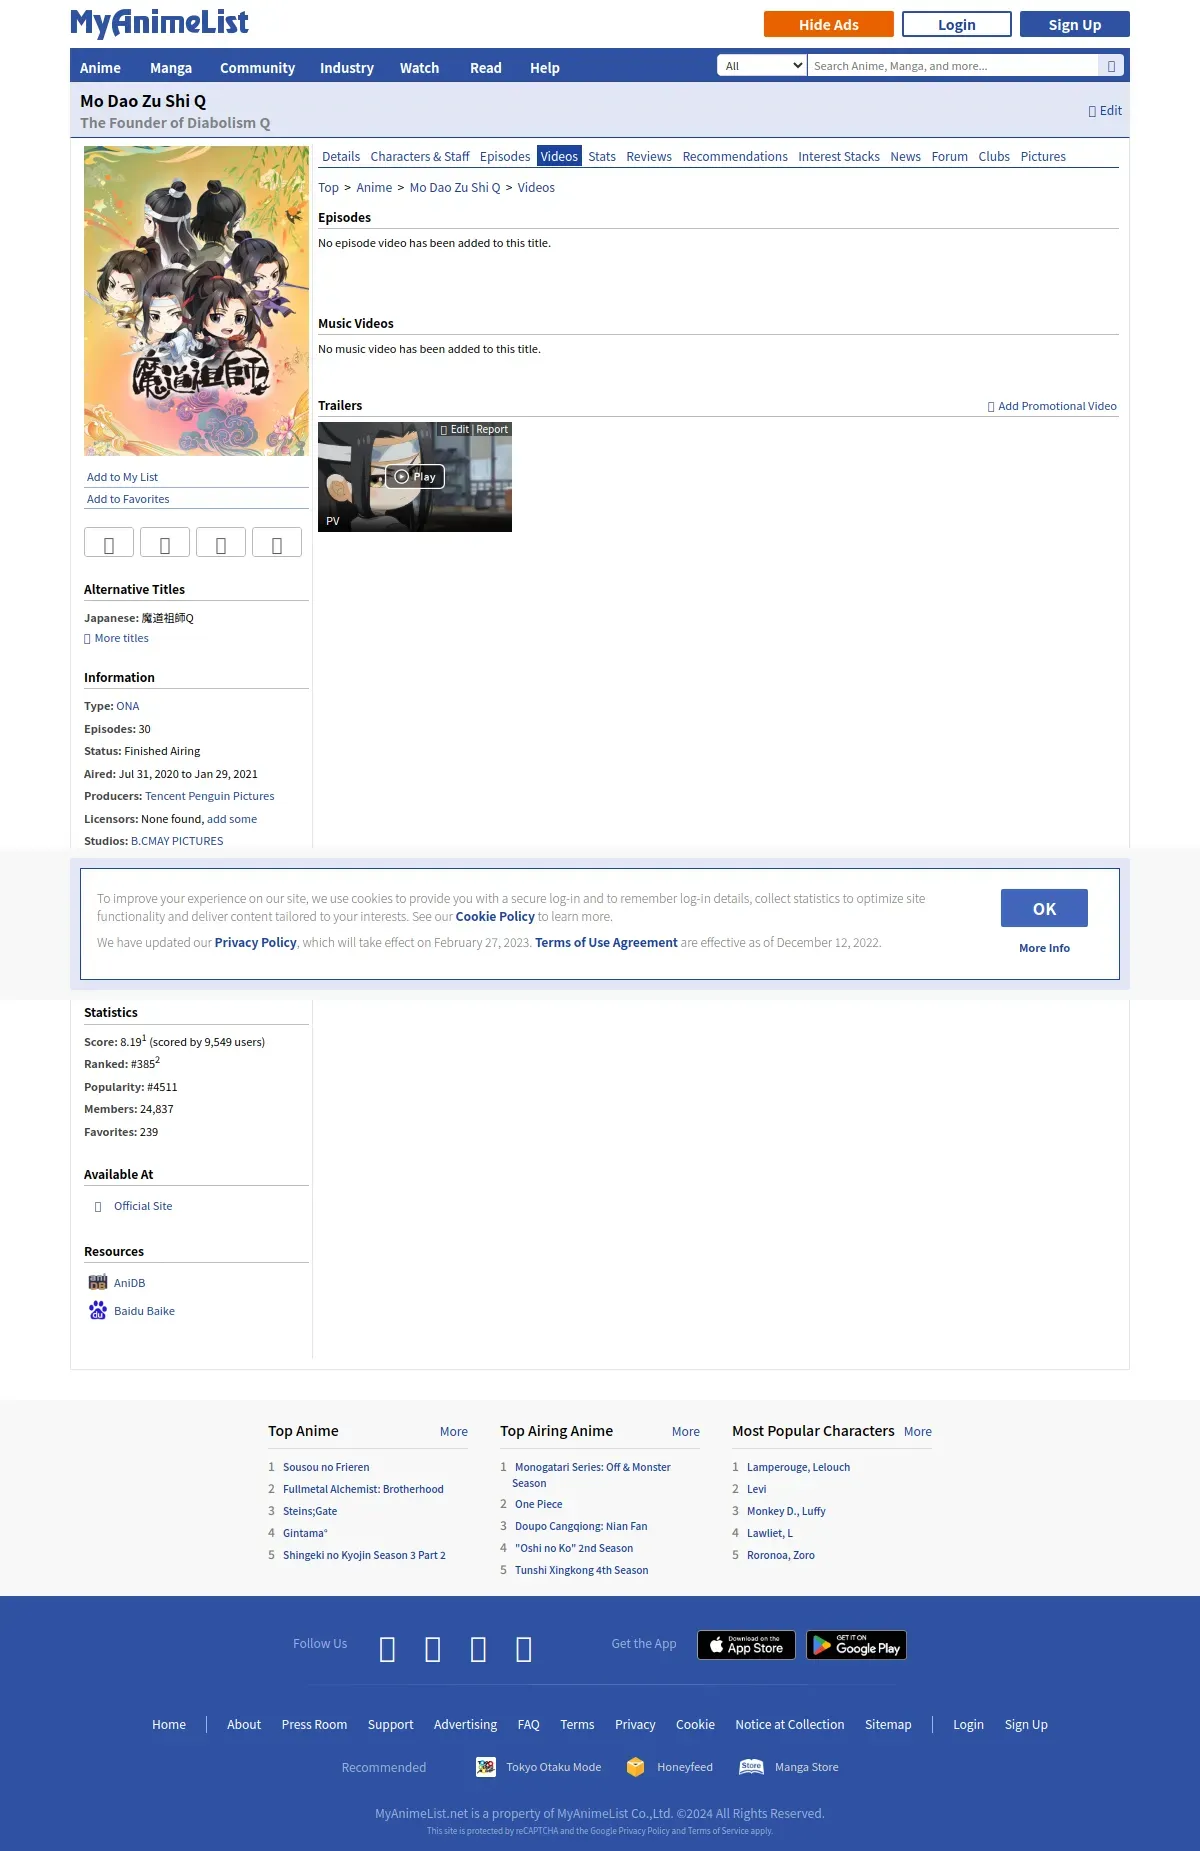Open the Baidu Baike resource icon
The image size is (1200, 1851).
[98, 1311]
